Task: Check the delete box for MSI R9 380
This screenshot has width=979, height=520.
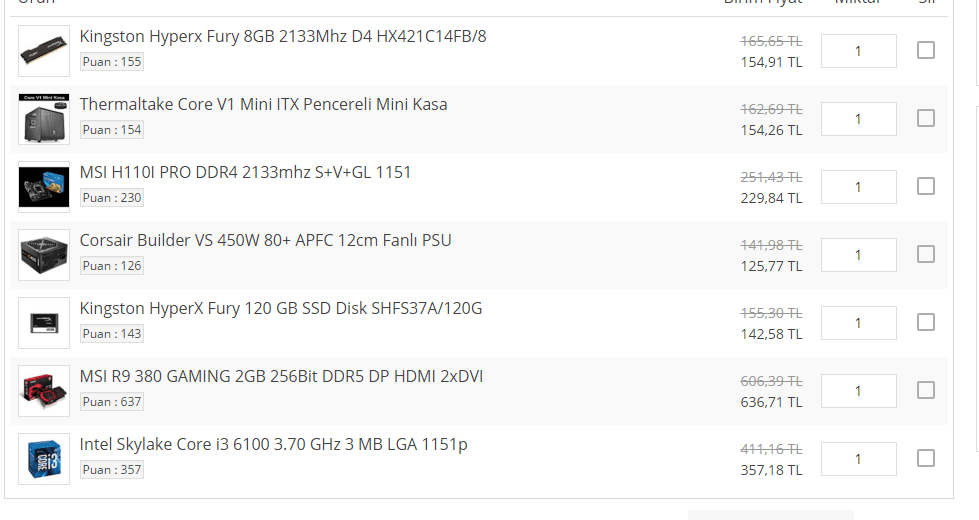Action: (926, 390)
